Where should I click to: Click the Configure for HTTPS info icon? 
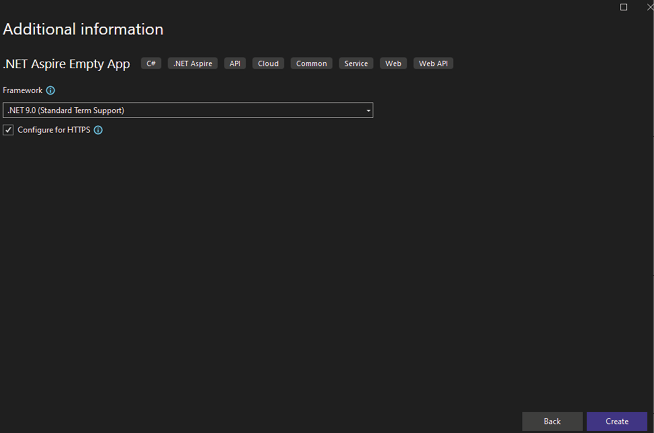coord(98,130)
